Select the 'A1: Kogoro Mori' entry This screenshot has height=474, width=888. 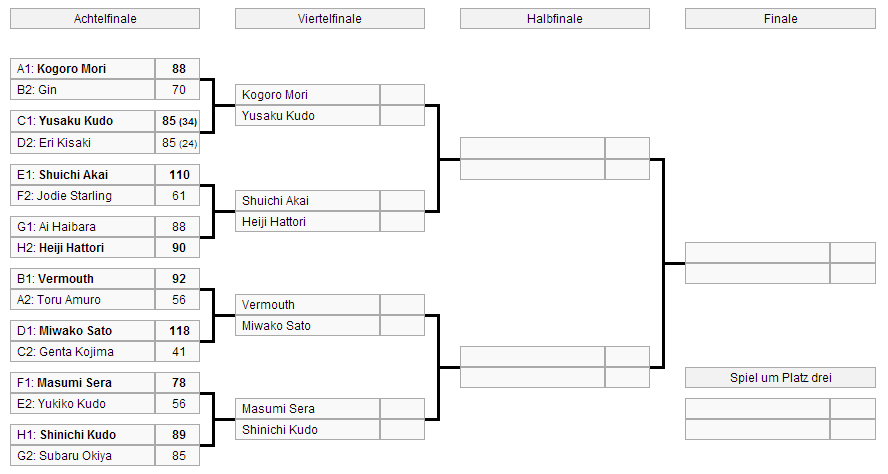pyautogui.click(x=83, y=69)
